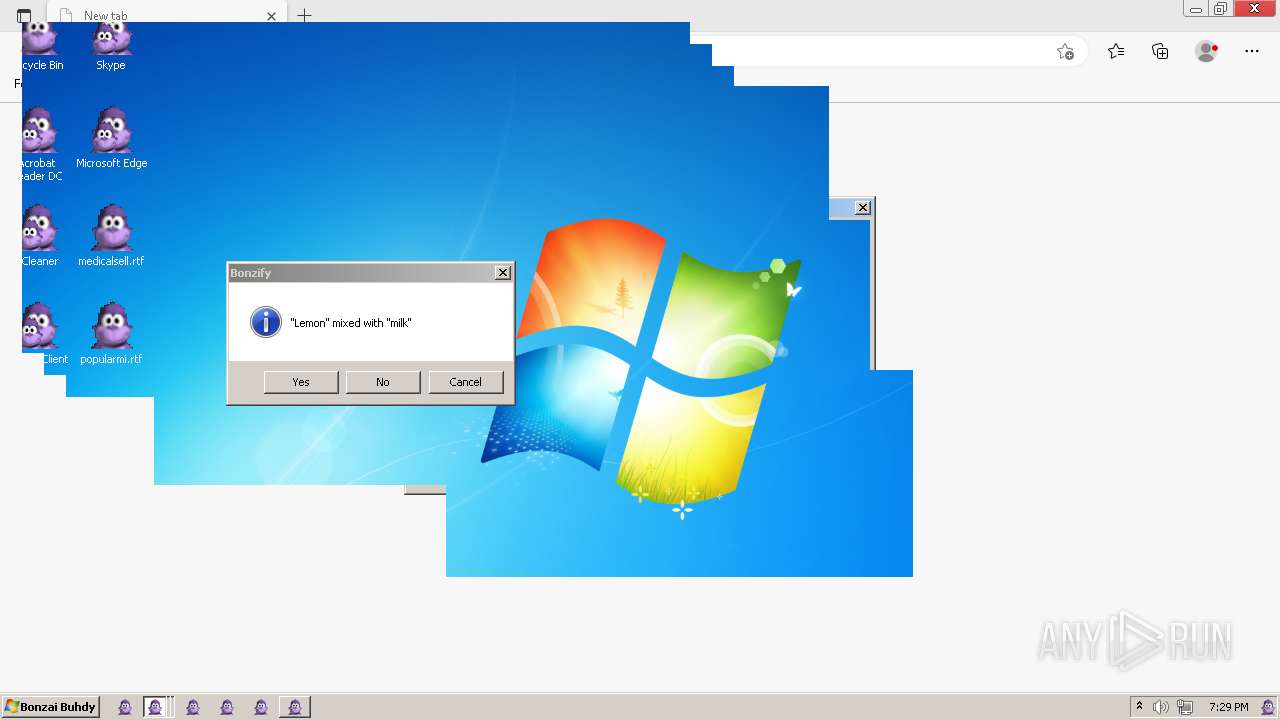The height and width of the screenshot is (720, 1280).
Task: Click the blue info icon in Bonzify dialog
Action: click(265, 322)
